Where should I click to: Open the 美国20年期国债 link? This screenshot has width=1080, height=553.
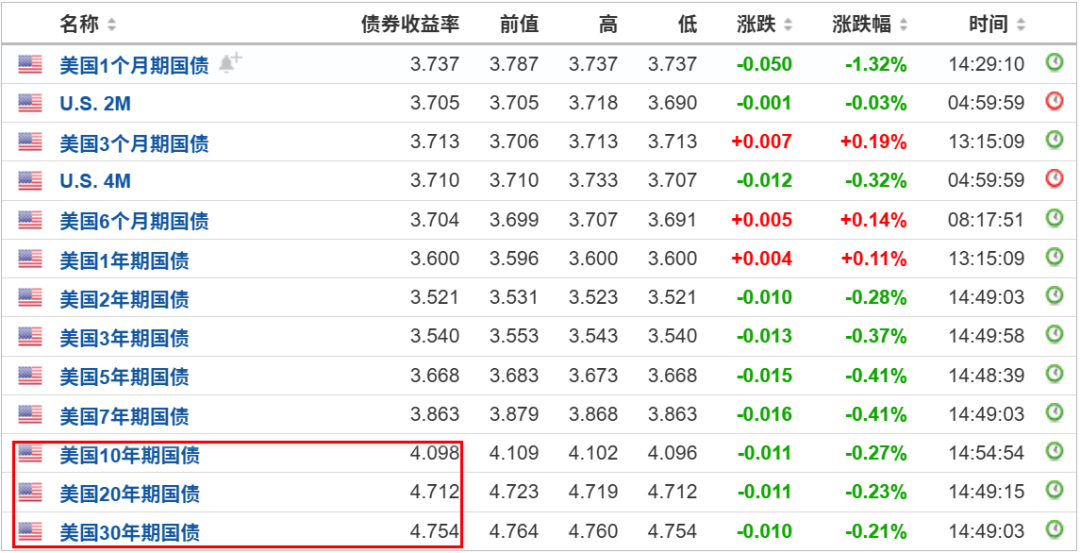[x=129, y=494]
